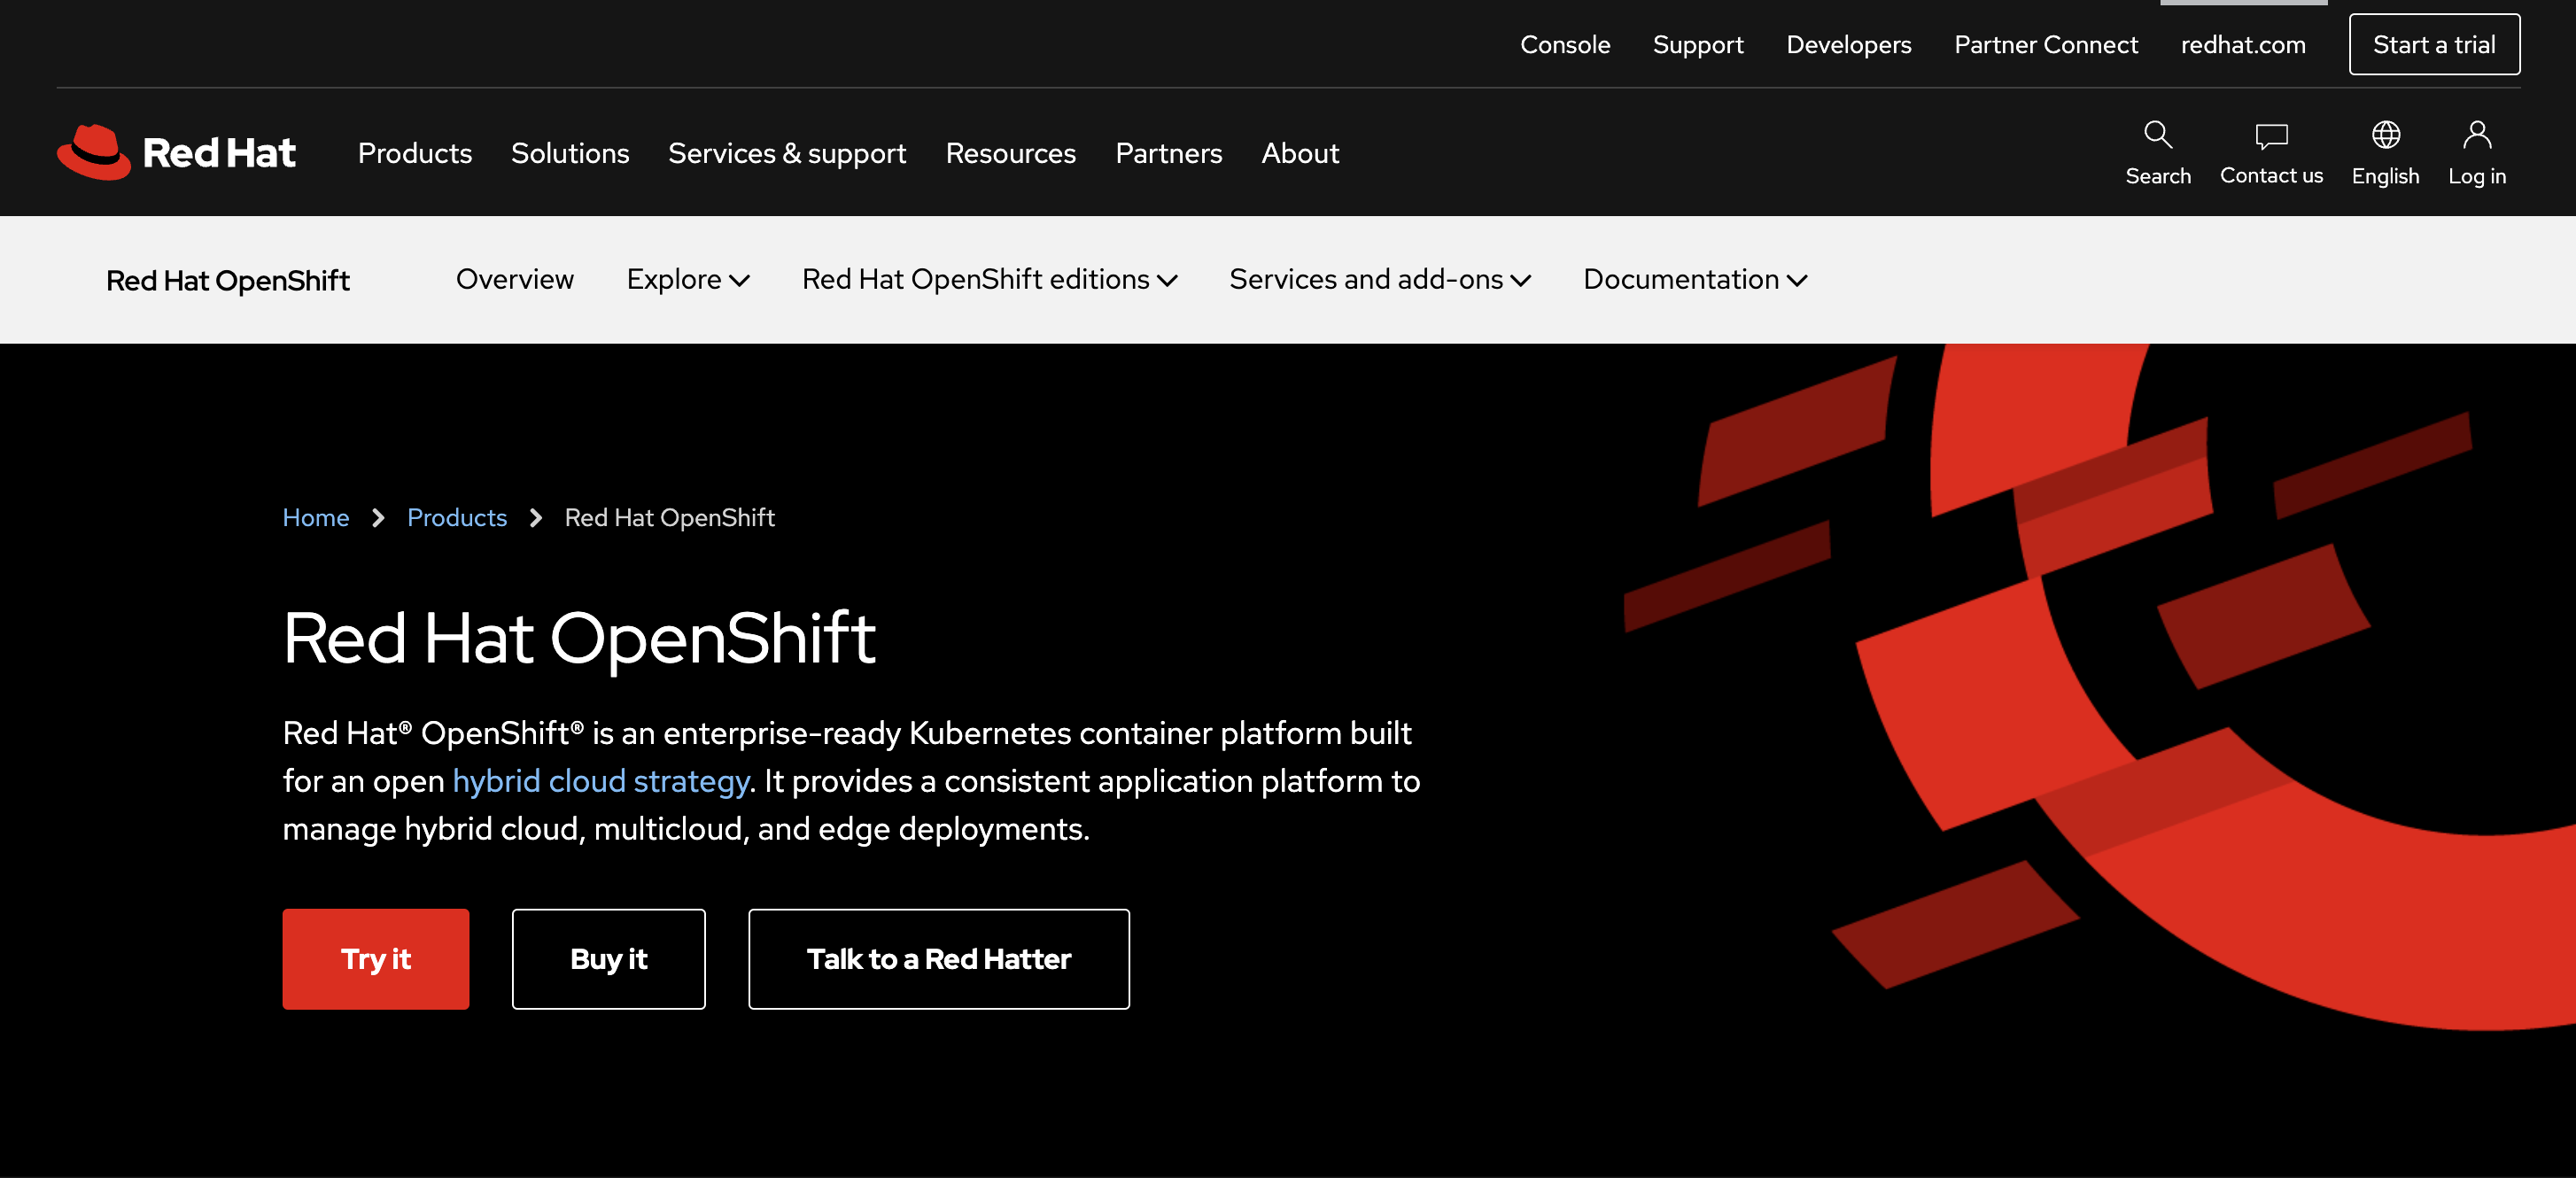Open the Solutions menu item
2576x1178 pixels.
(x=570, y=151)
